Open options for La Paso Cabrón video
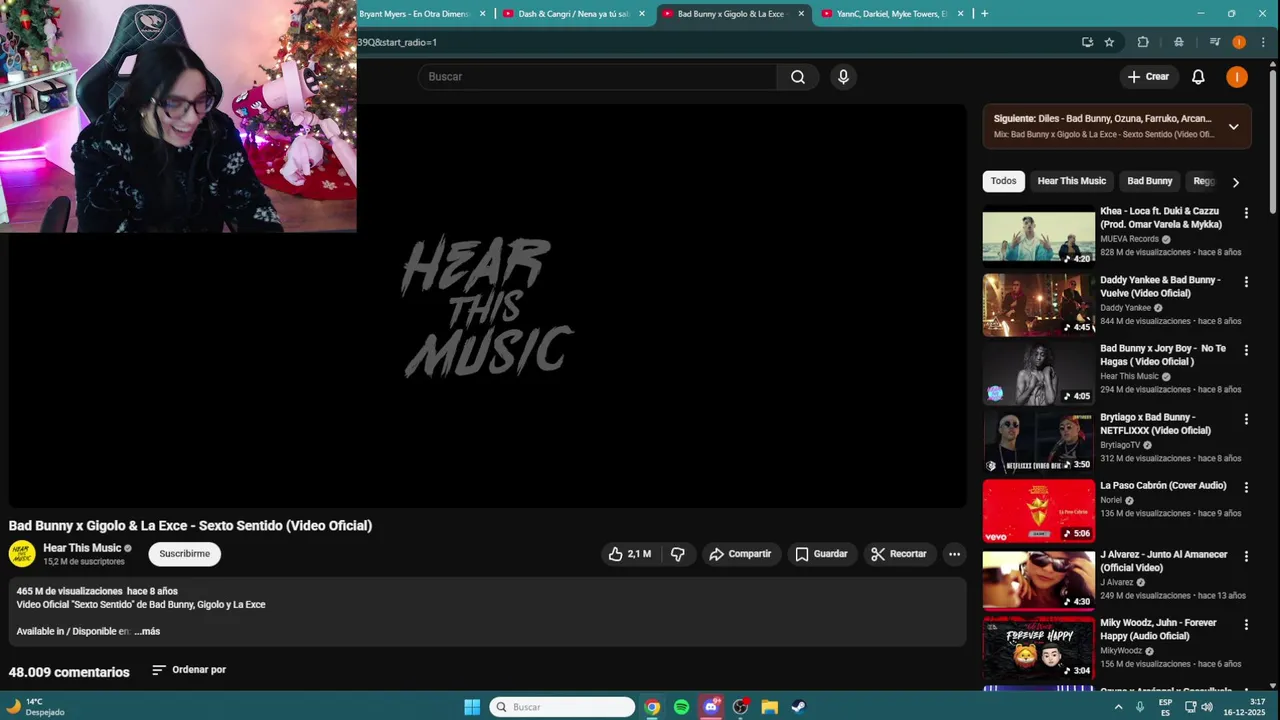The height and width of the screenshot is (720, 1280). point(1246,487)
